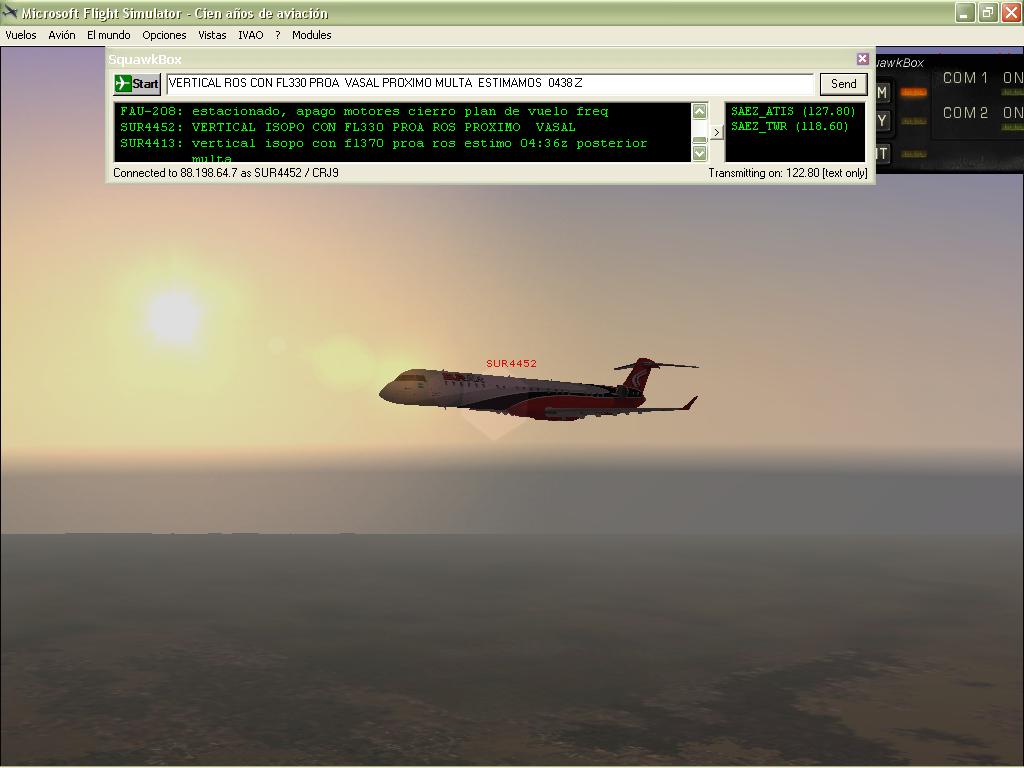Click the SUR4413 chat message line
Viewport: 1024px width, 768px height.
tap(383, 143)
